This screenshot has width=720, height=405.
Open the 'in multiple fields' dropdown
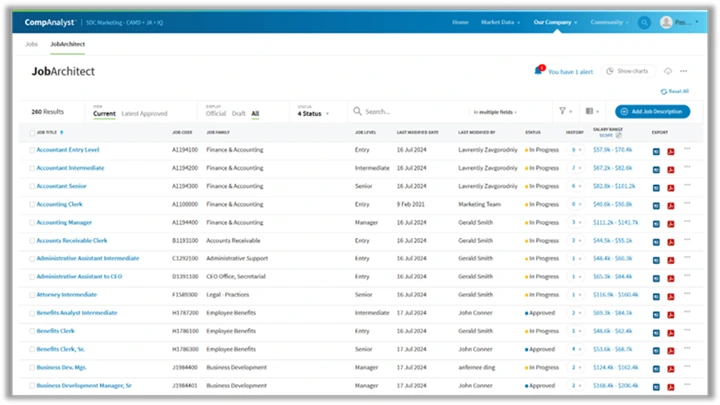click(x=495, y=112)
